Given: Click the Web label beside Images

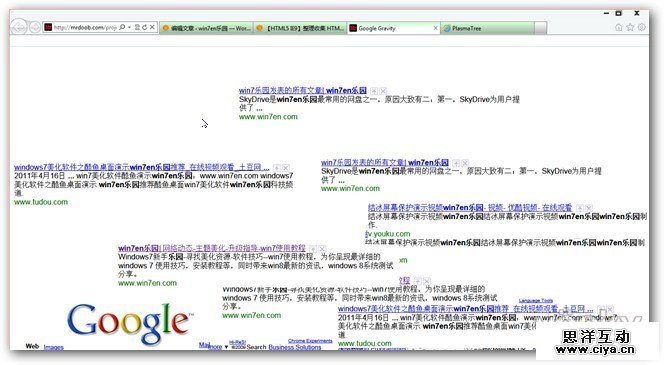Looking at the screenshot, I should point(32,346).
